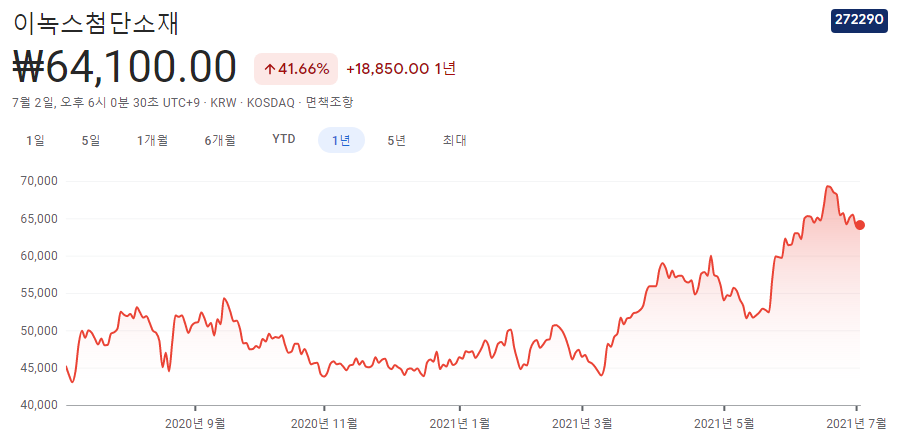897x444 pixels.
Task: Show the 최대 full history range
Action: (454, 140)
